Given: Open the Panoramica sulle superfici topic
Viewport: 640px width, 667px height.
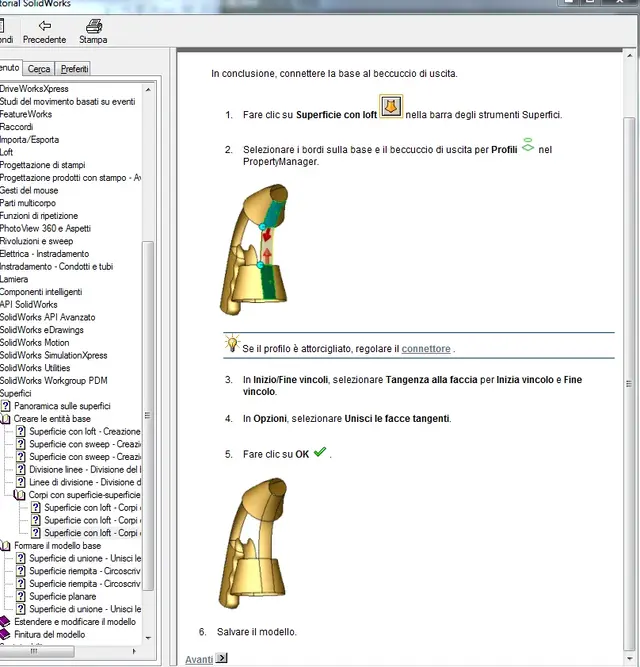Looking at the screenshot, I should (62, 406).
